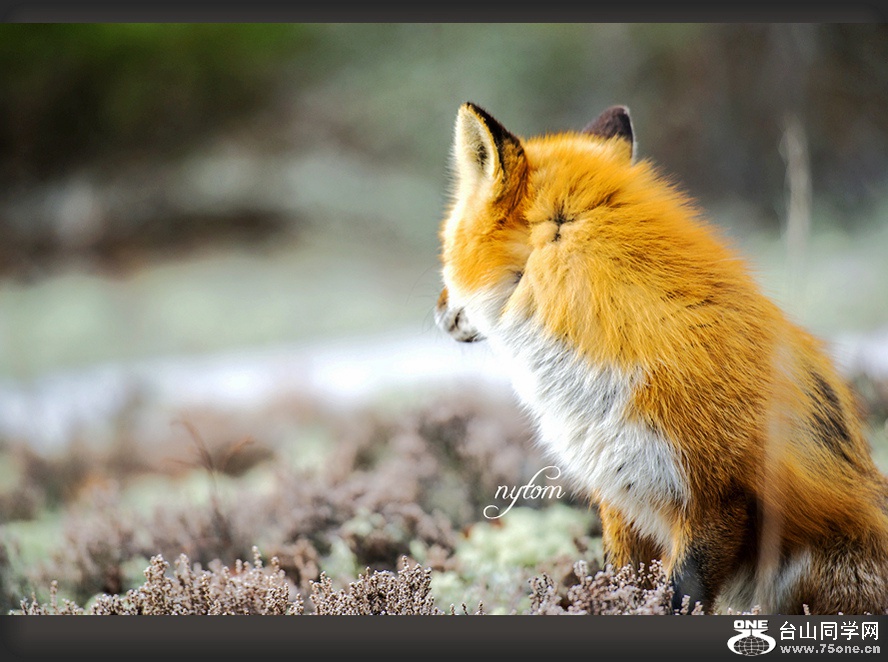The height and width of the screenshot is (662, 888).
Task: Click the 台山同学网 site title text
Action: pos(830,630)
